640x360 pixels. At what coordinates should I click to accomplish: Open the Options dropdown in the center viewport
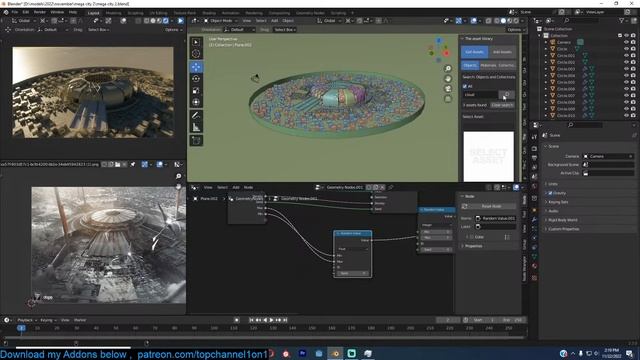[x=515, y=30]
